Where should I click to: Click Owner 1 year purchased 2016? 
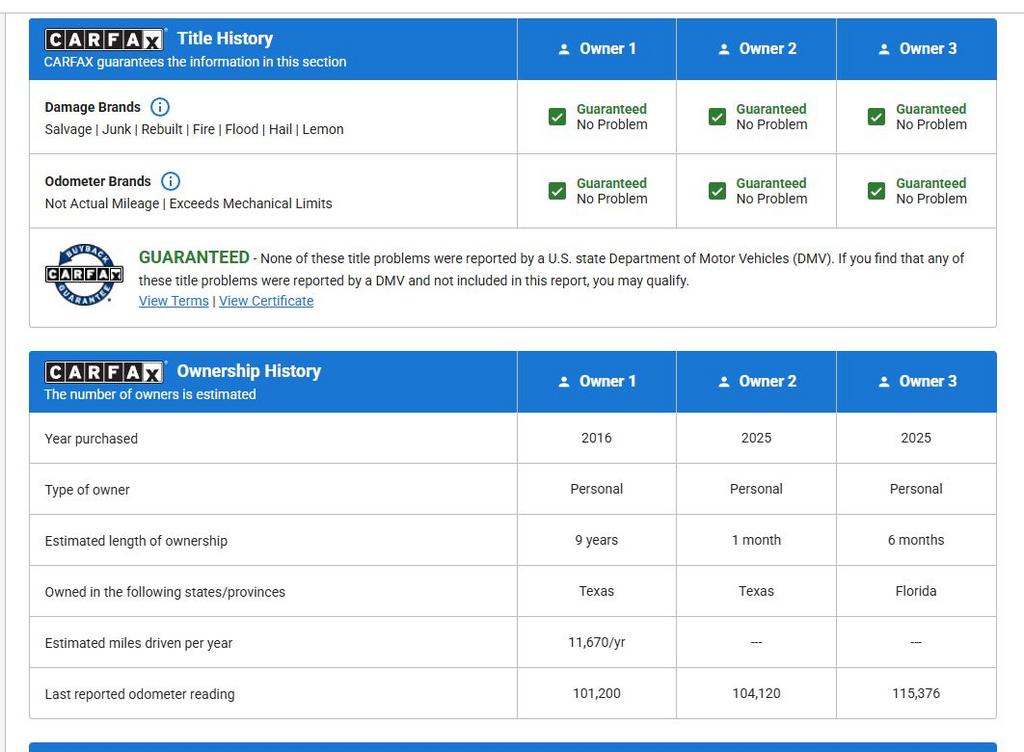pyautogui.click(x=596, y=438)
